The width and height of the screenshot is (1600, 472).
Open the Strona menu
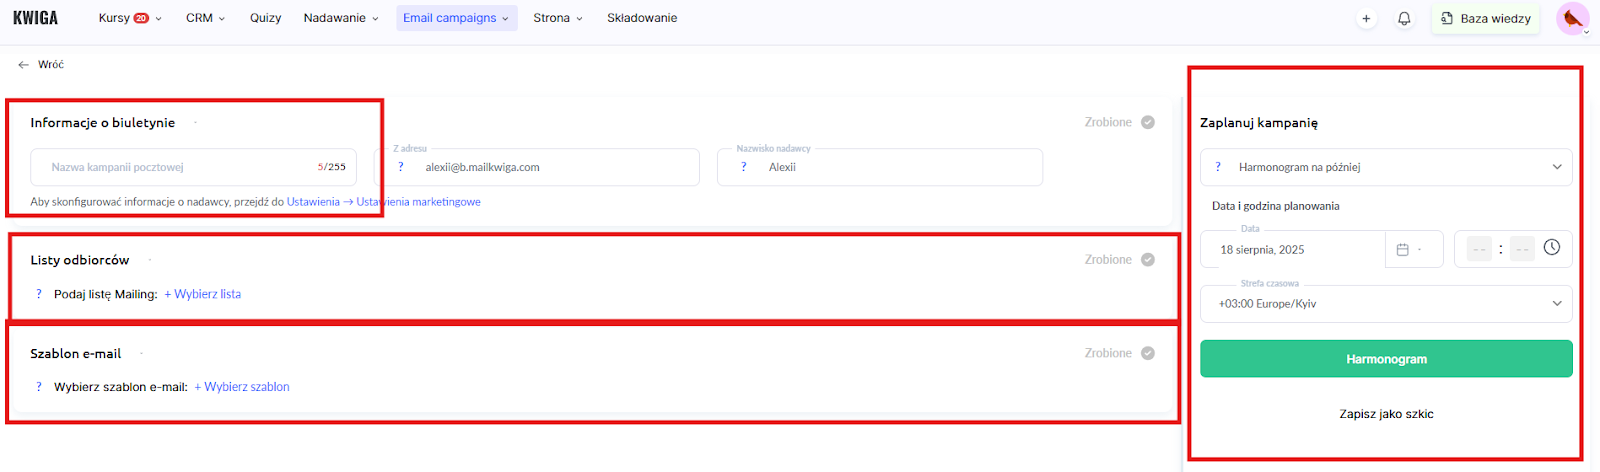tap(558, 18)
